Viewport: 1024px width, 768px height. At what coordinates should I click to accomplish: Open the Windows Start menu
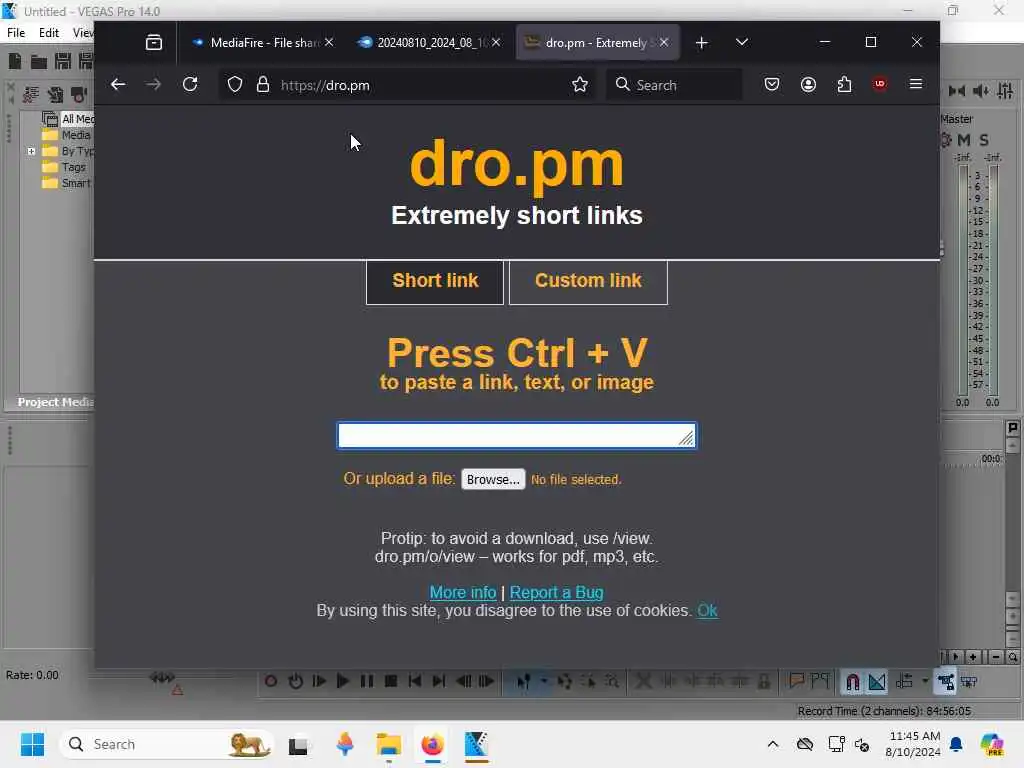point(32,744)
